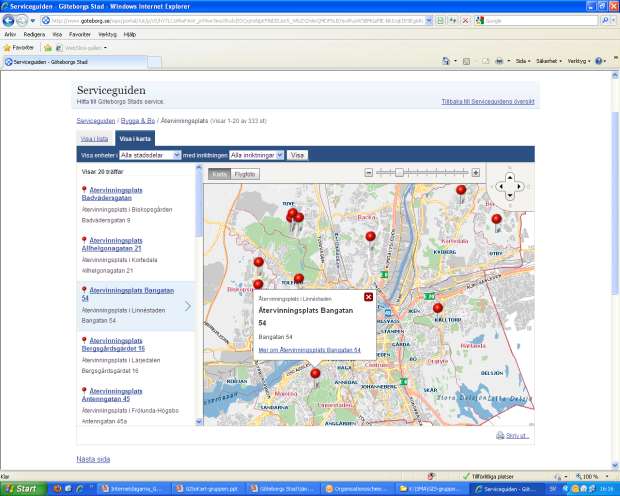Open recent pages dropdown next to Forward

pos(33,21)
